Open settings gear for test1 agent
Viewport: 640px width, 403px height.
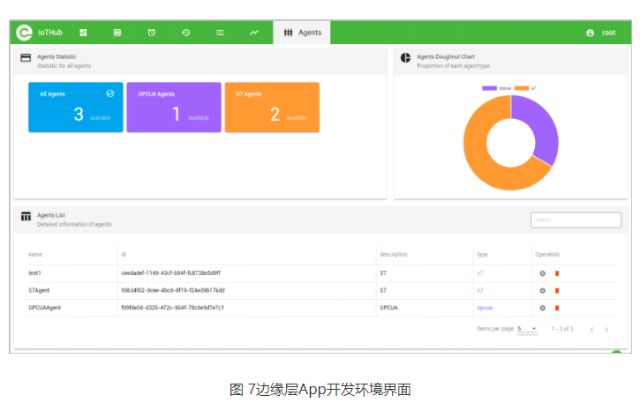543,273
